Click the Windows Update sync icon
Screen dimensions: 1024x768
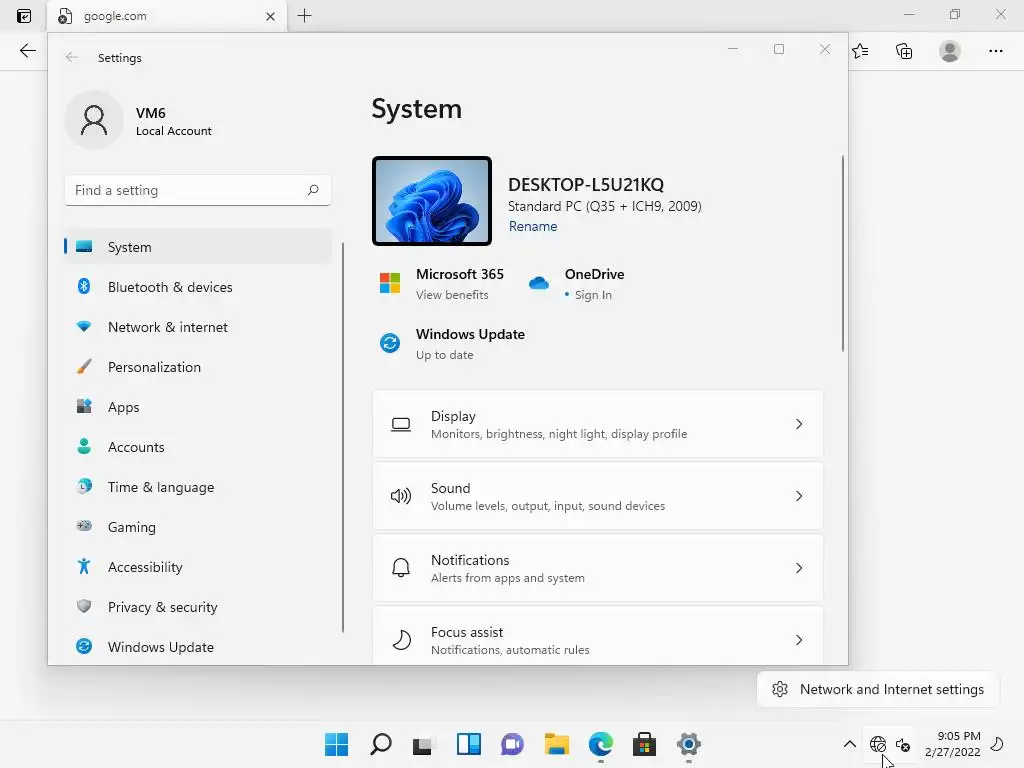(390, 343)
